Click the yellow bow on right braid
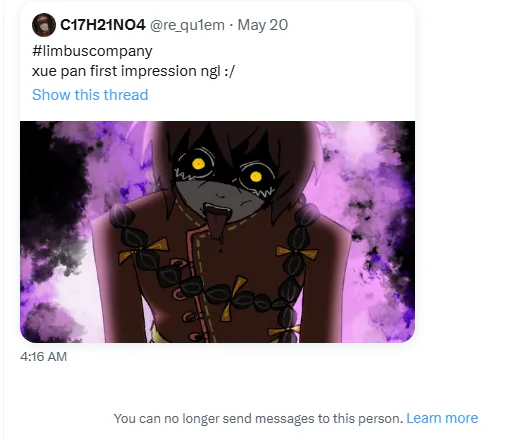Viewport: 517px width, 441px height. (x=297, y=252)
